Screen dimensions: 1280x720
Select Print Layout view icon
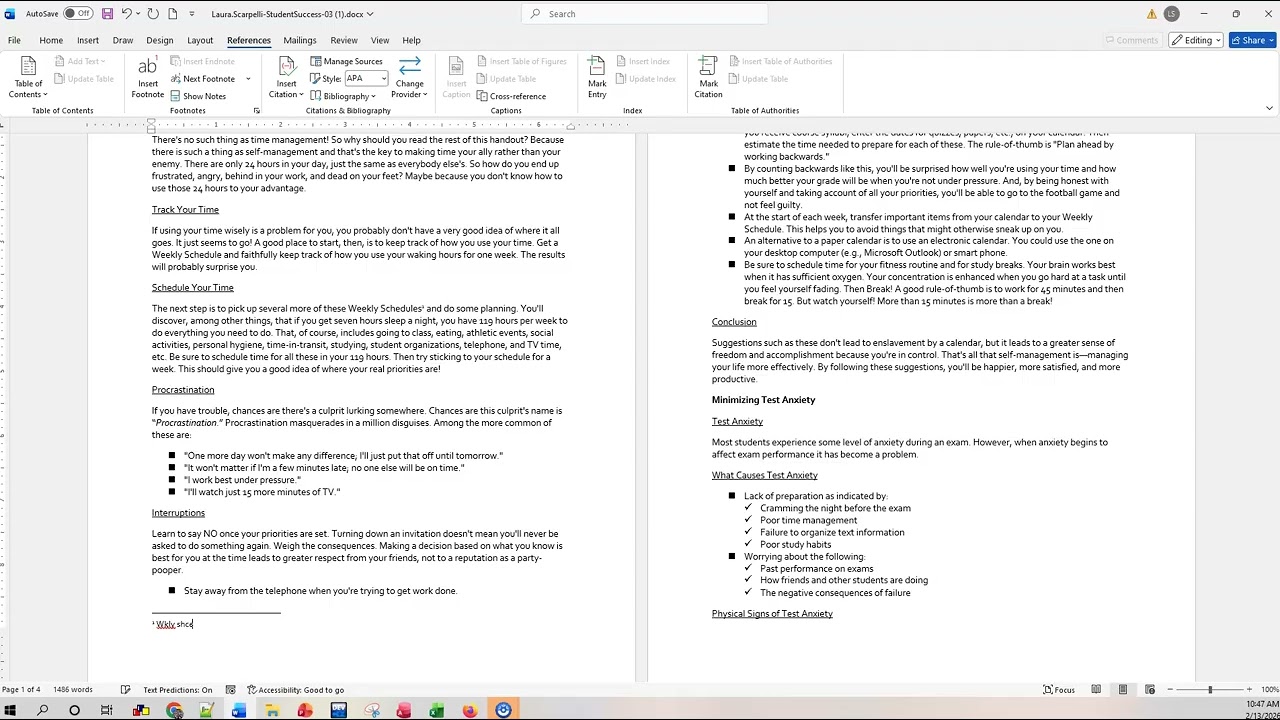point(1123,690)
